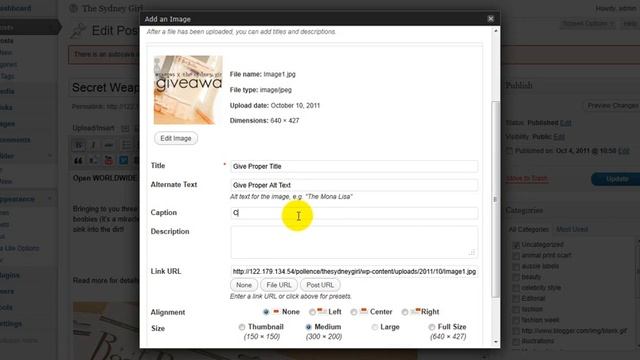Toggle the animal print scarf checkbox

point(516,256)
